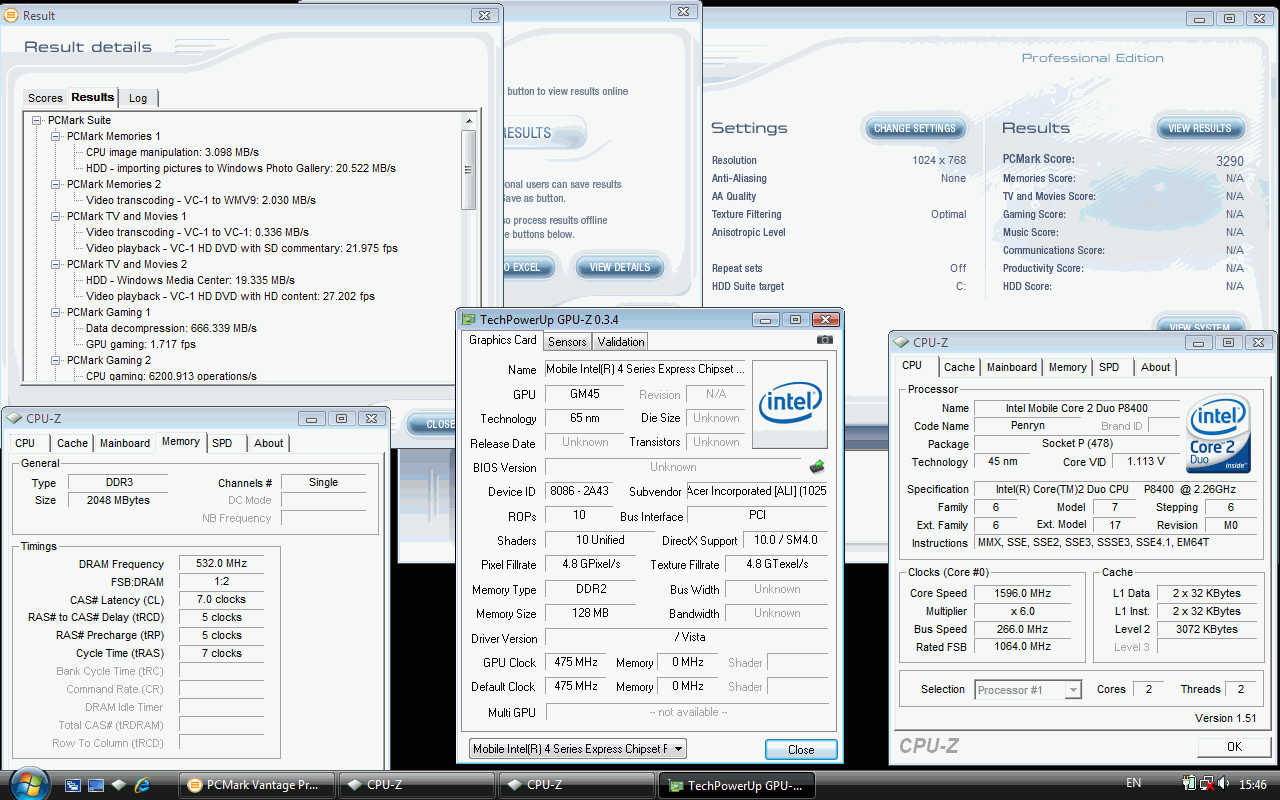
Task: Select the 'HDD - Windows Media Center' result row
Action: coord(190,280)
